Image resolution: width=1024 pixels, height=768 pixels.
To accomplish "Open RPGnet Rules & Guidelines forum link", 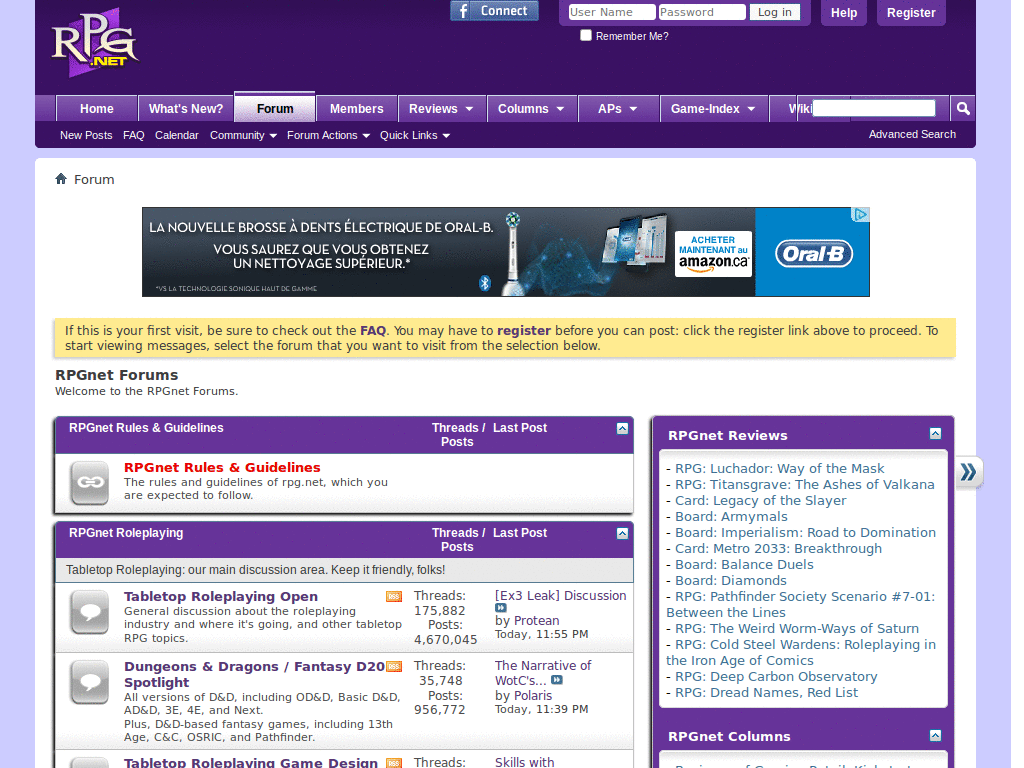I will (x=222, y=468).
